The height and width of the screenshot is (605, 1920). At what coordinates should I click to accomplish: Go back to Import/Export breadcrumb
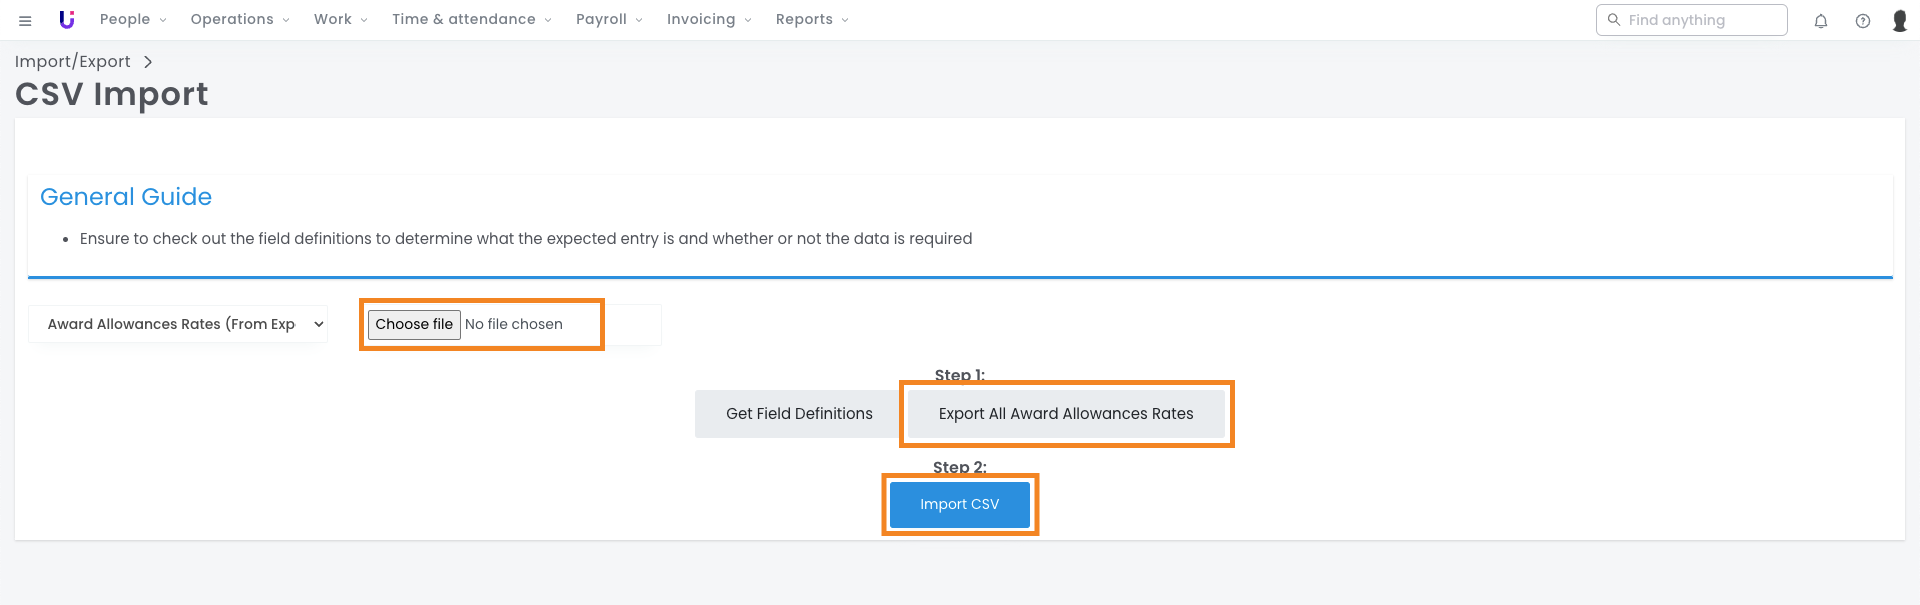click(73, 62)
